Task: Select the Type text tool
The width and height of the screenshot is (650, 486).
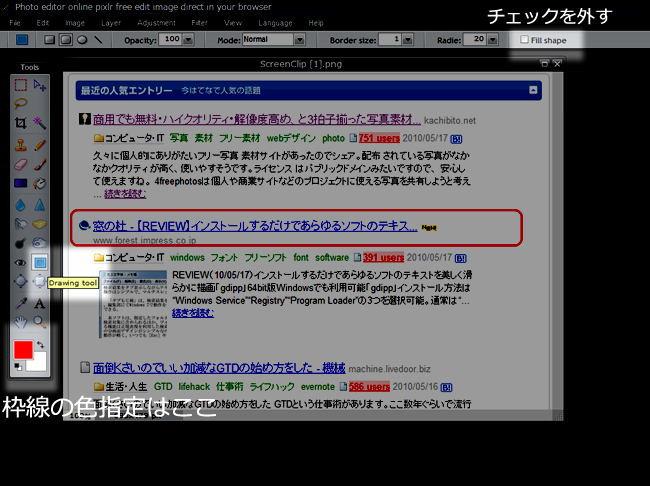Action: [x=40, y=304]
